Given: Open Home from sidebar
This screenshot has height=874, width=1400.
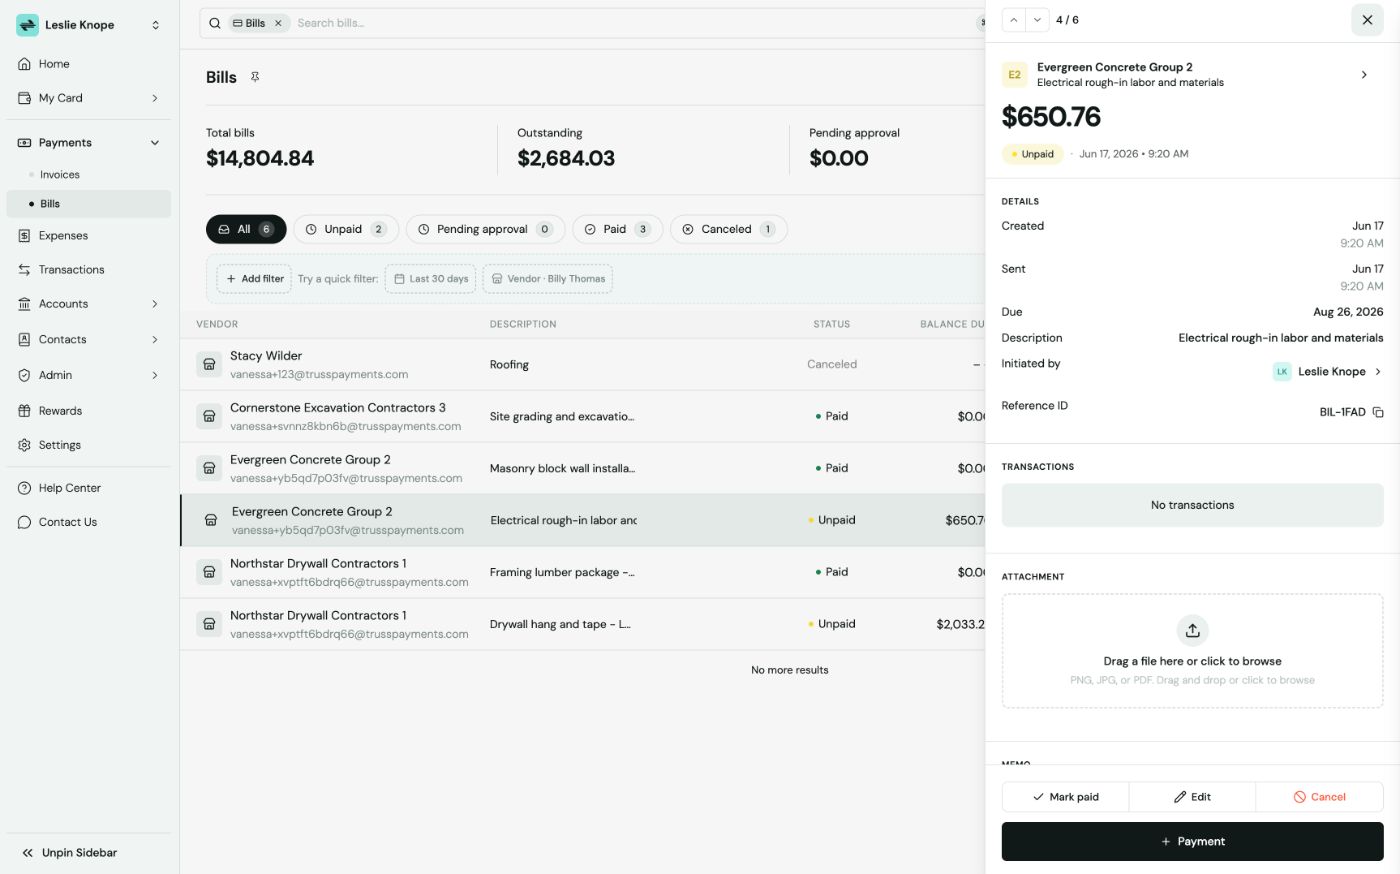Looking at the screenshot, I should [x=89, y=64].
